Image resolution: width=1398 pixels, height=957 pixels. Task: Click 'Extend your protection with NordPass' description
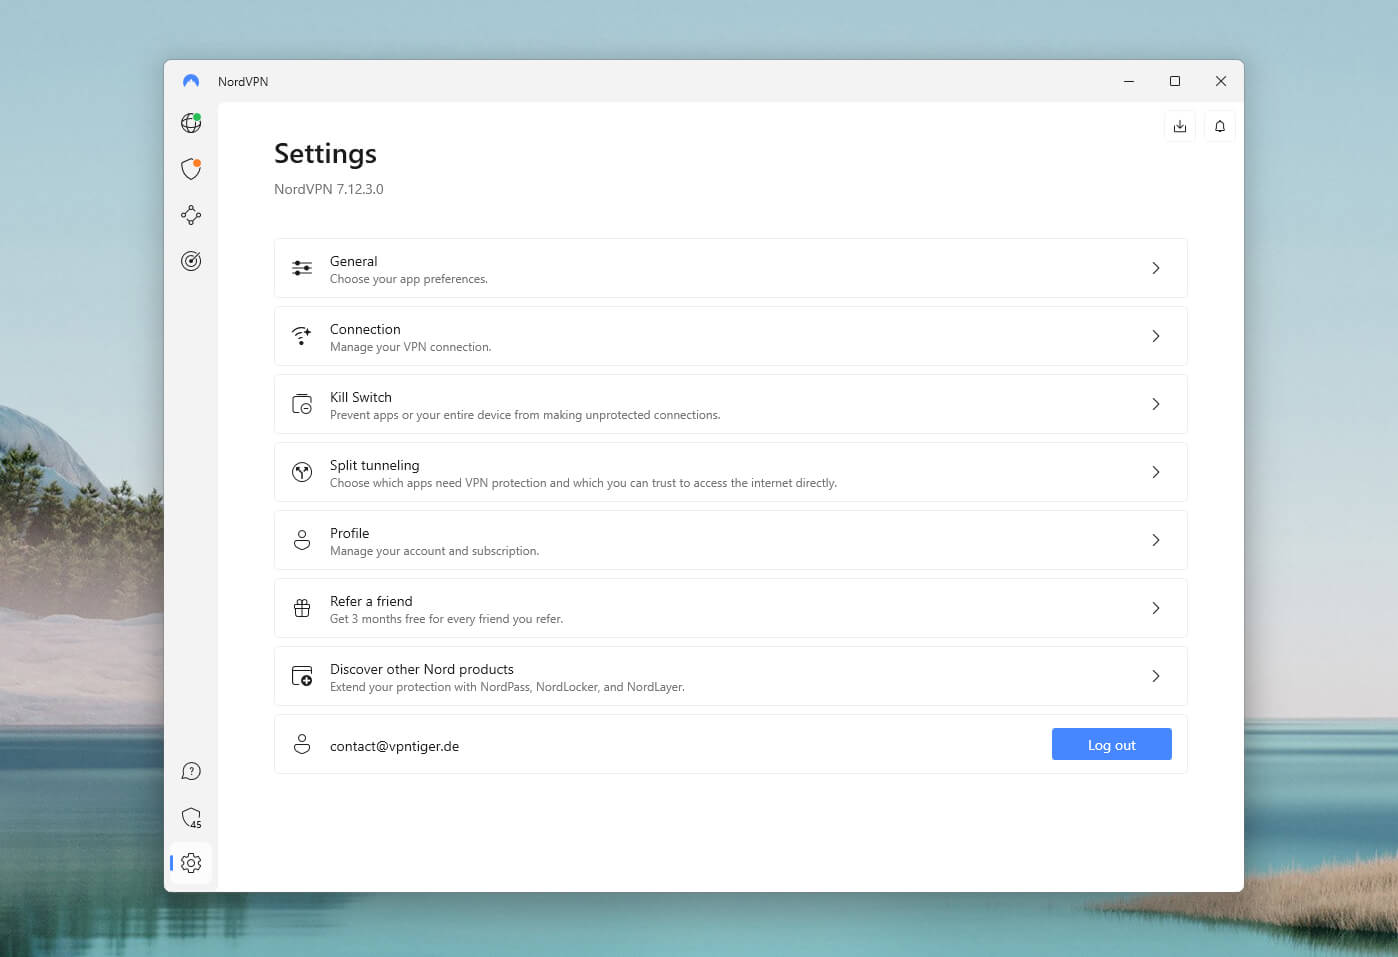[x=508, y=687]
